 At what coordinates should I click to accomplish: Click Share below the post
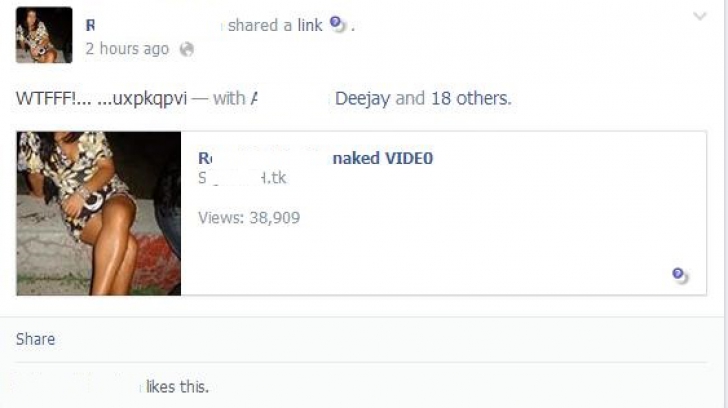pos(35,339)
